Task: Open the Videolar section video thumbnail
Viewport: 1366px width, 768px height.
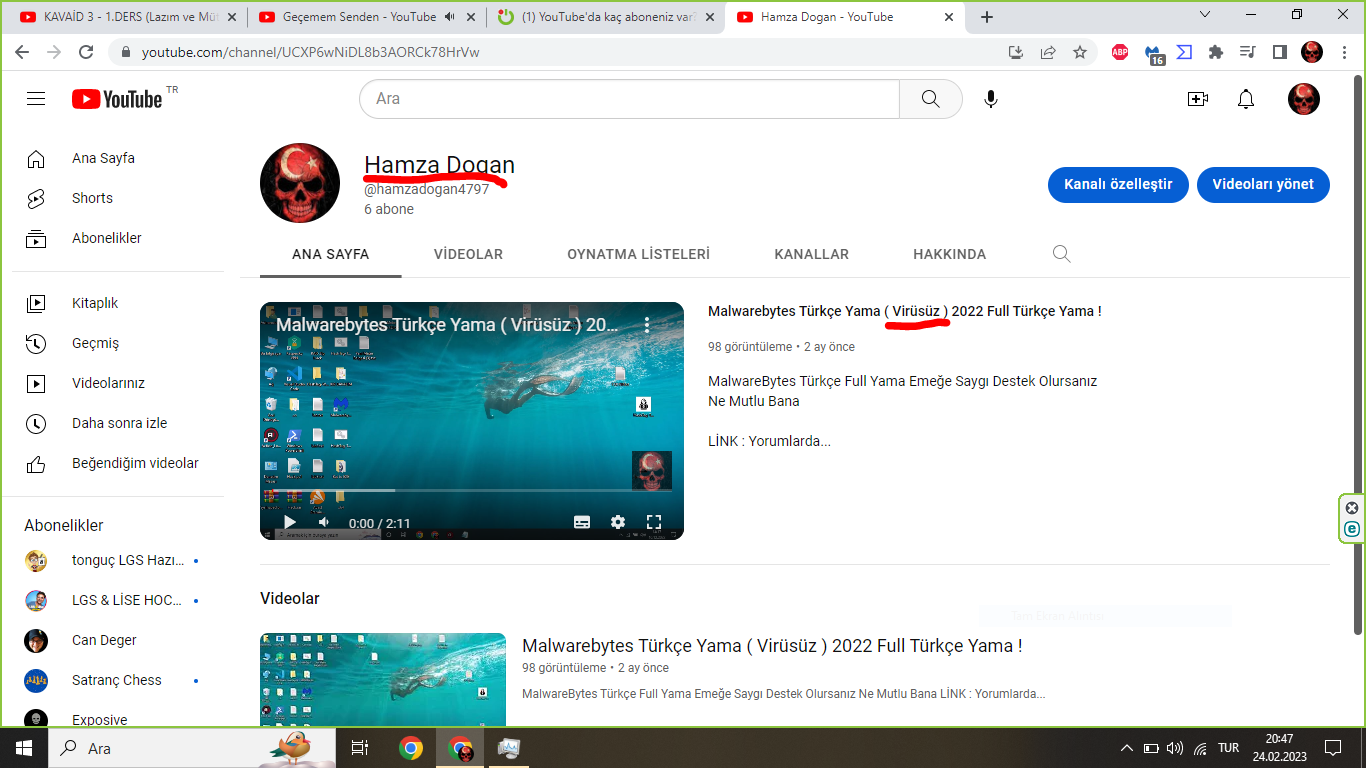Action: (x=383, y=680)
